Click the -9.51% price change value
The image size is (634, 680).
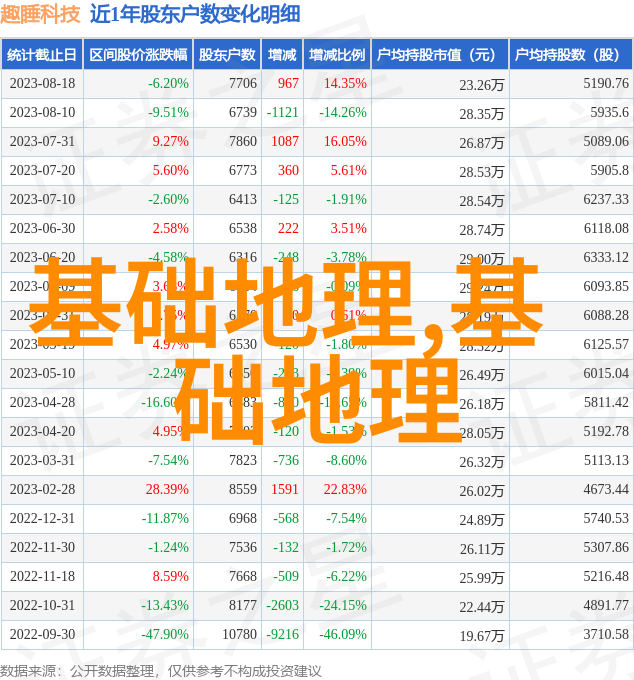168,112
